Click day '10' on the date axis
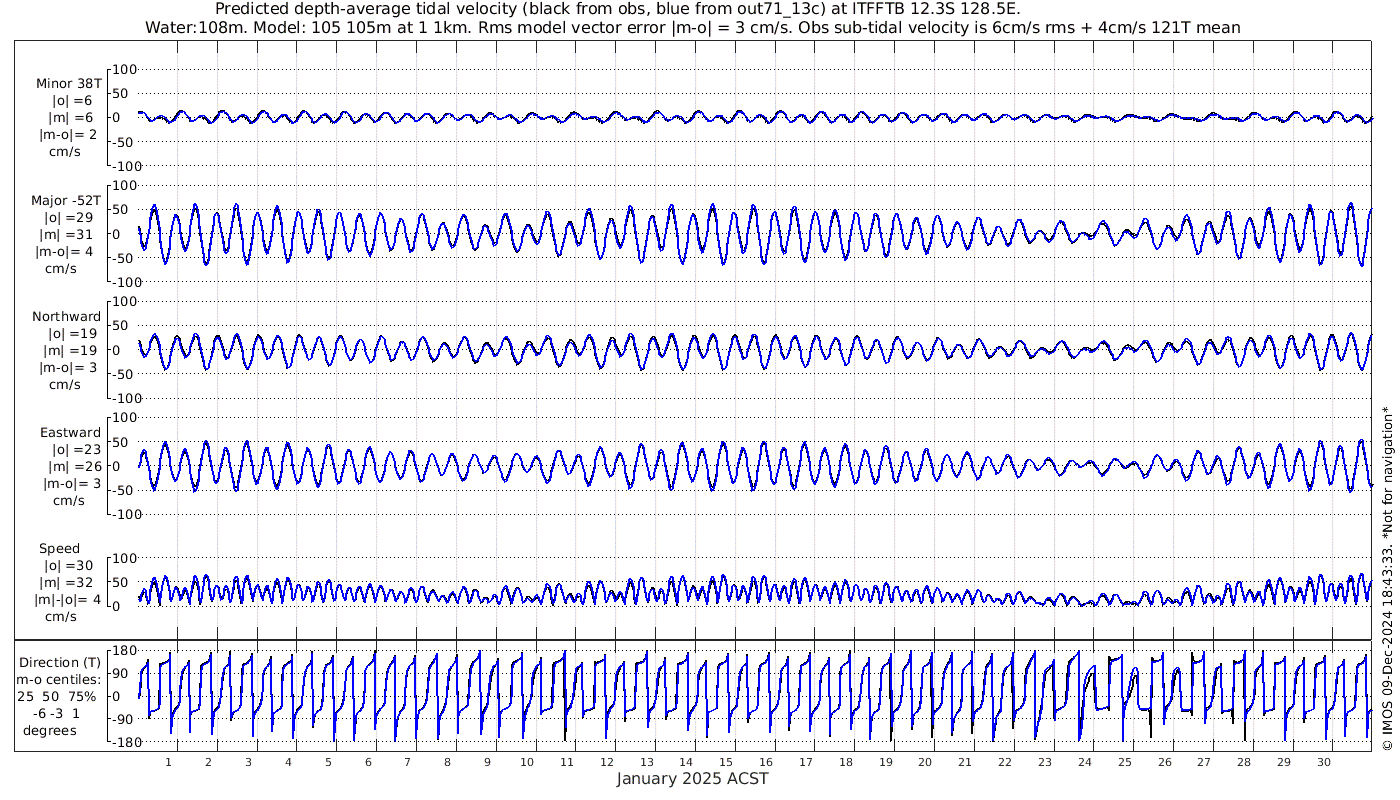This screenshot has width=1400, height=800. point(527,762)
